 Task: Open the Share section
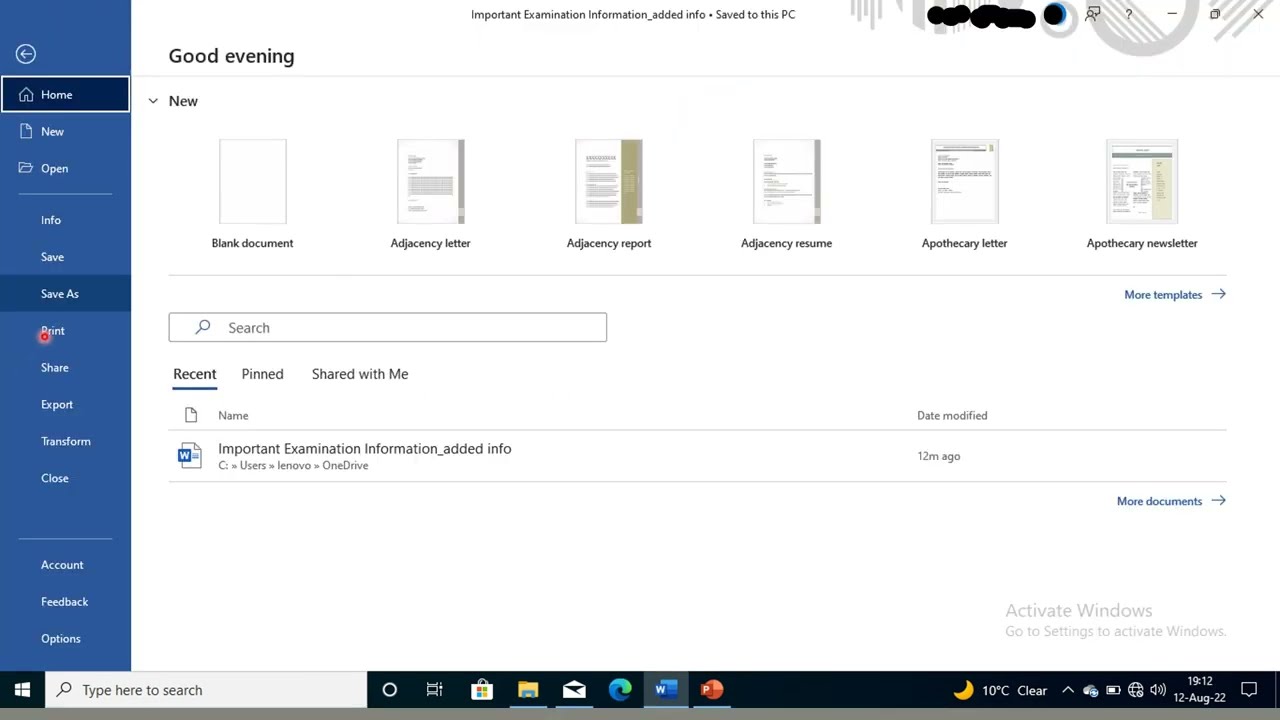(x=65, y=368)
